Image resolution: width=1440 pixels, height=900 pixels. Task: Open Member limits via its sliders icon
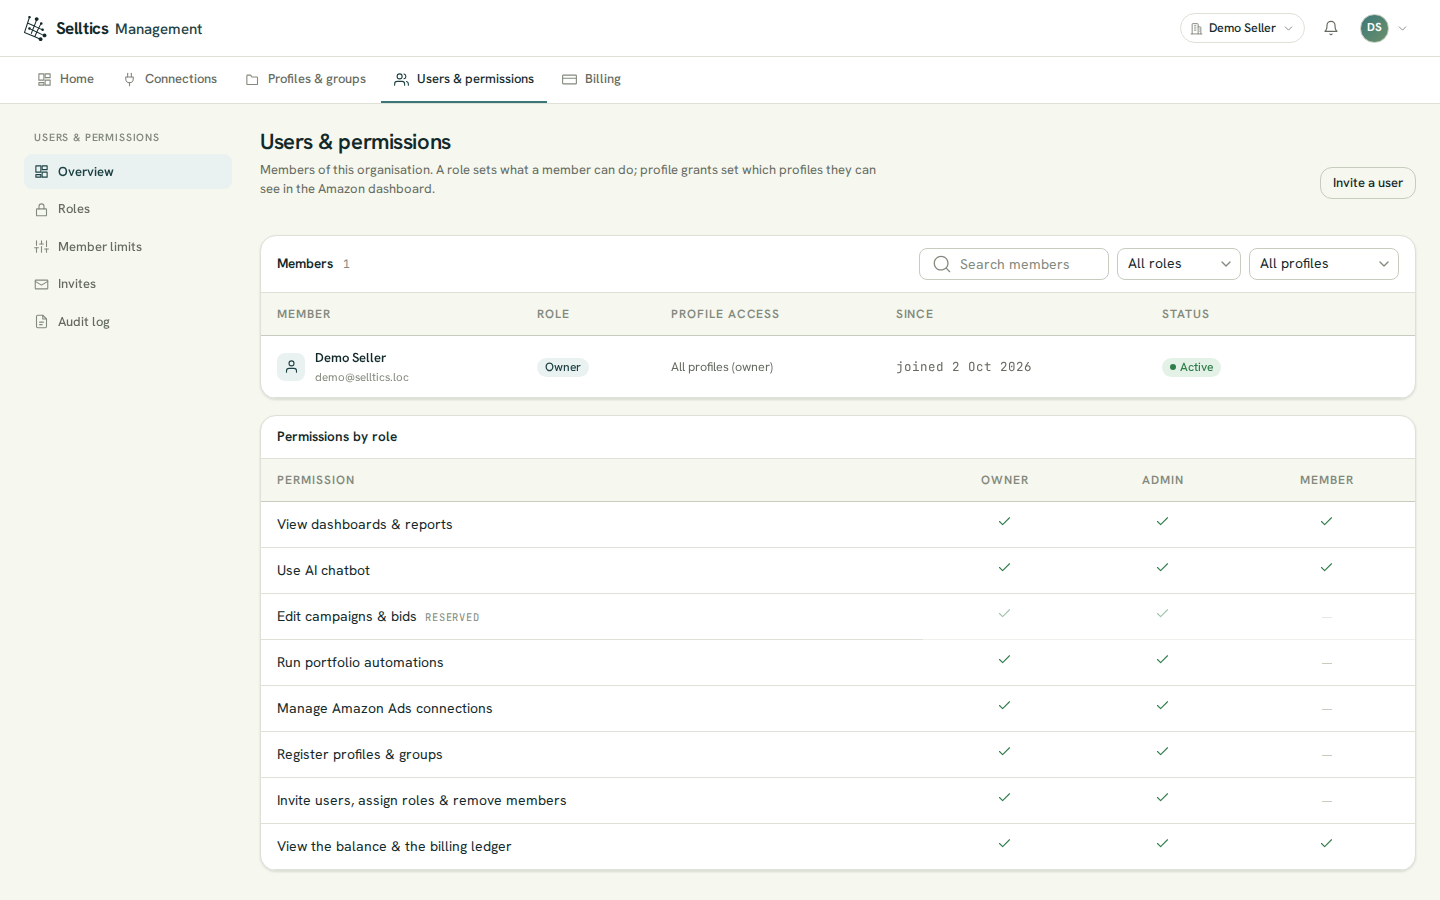(42, 247)
